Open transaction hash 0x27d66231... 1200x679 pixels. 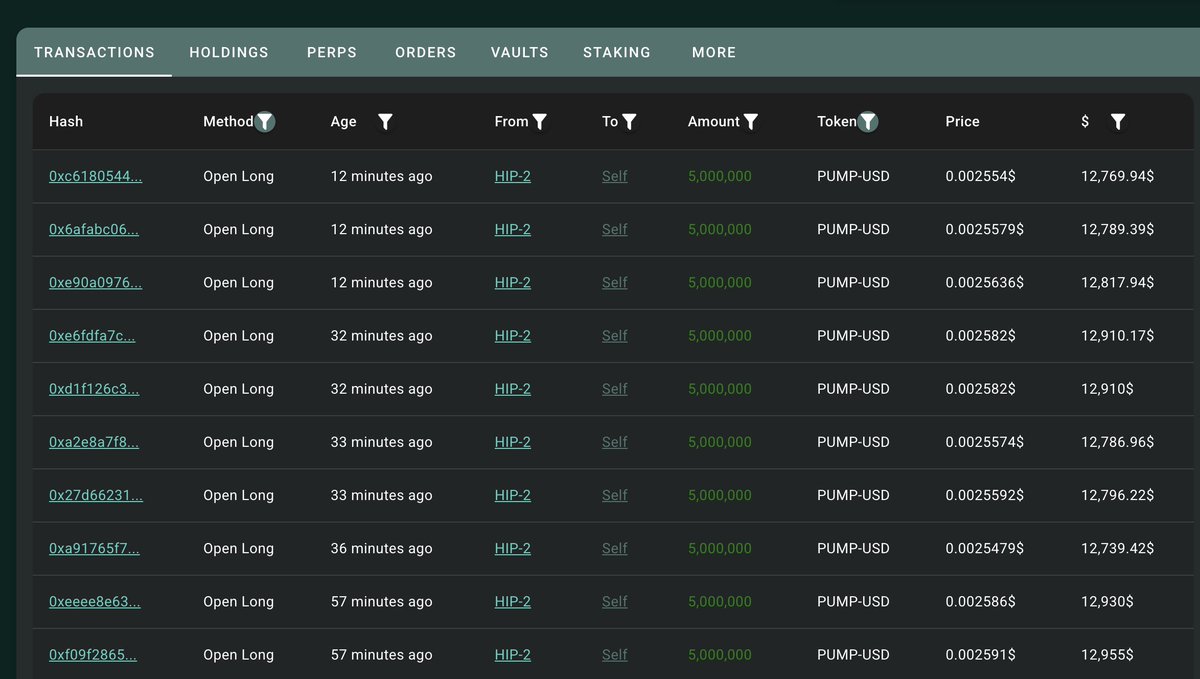[95, 495]
